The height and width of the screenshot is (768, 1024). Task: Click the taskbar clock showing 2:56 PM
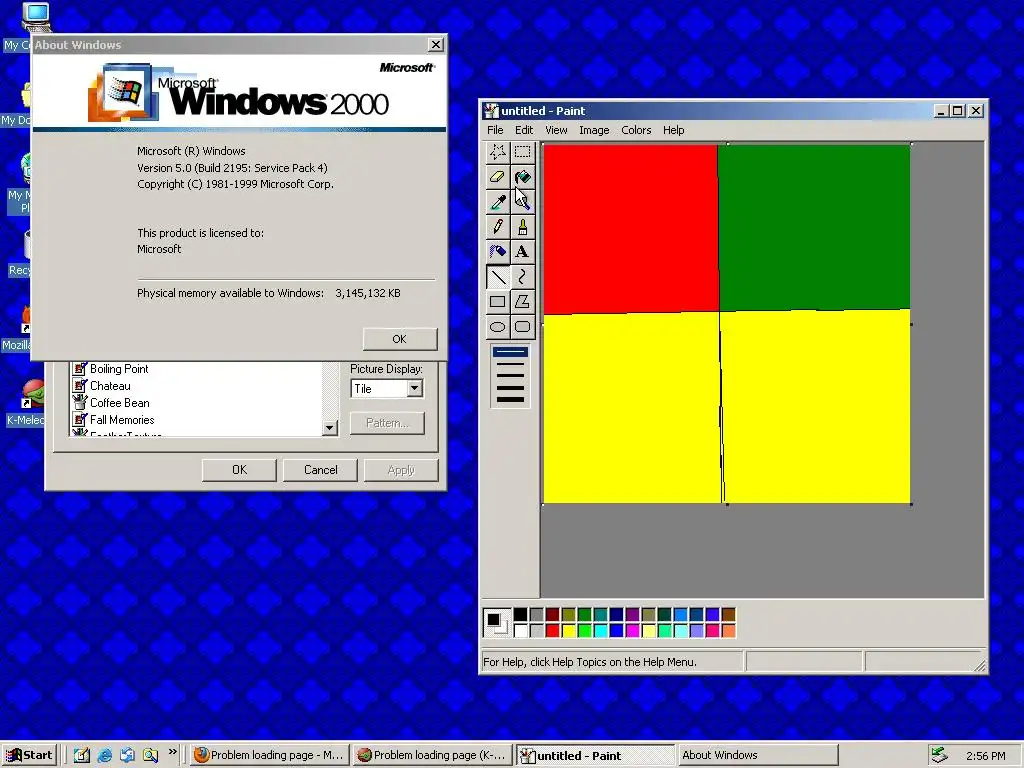[985, 756]
